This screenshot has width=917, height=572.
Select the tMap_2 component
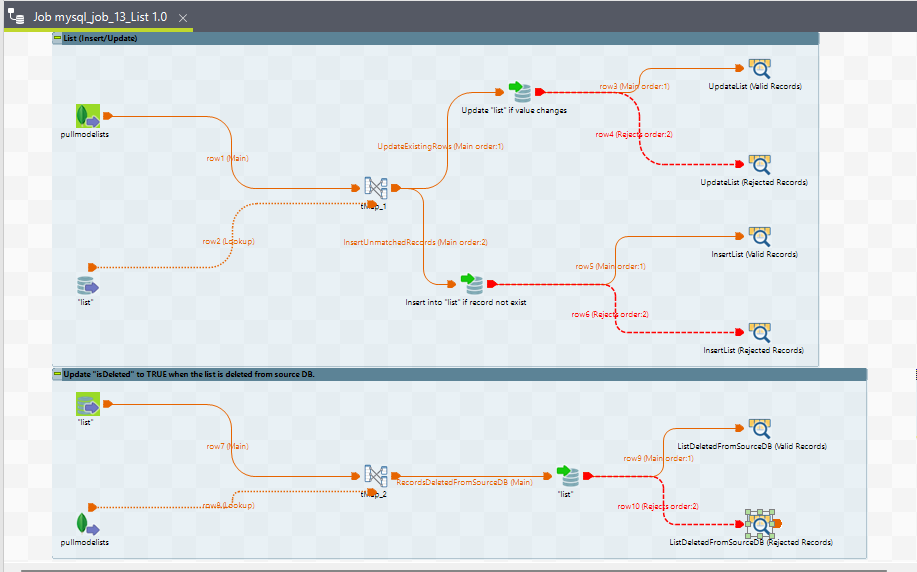[375, 475]
